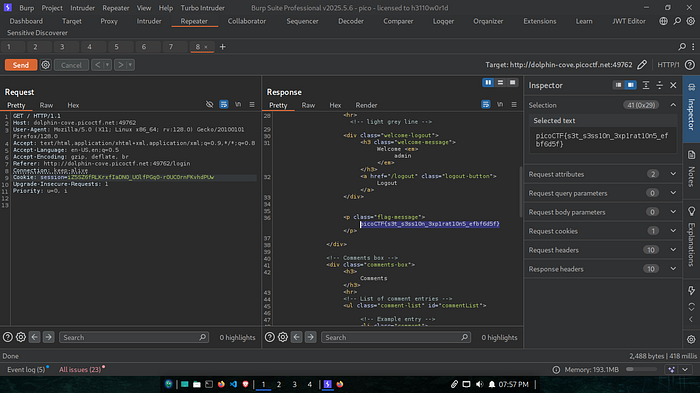This screenshot has width=700, height=393.
Task: Open the Repeater help icon beside HTTP/1
Action: tap(690, 65)
